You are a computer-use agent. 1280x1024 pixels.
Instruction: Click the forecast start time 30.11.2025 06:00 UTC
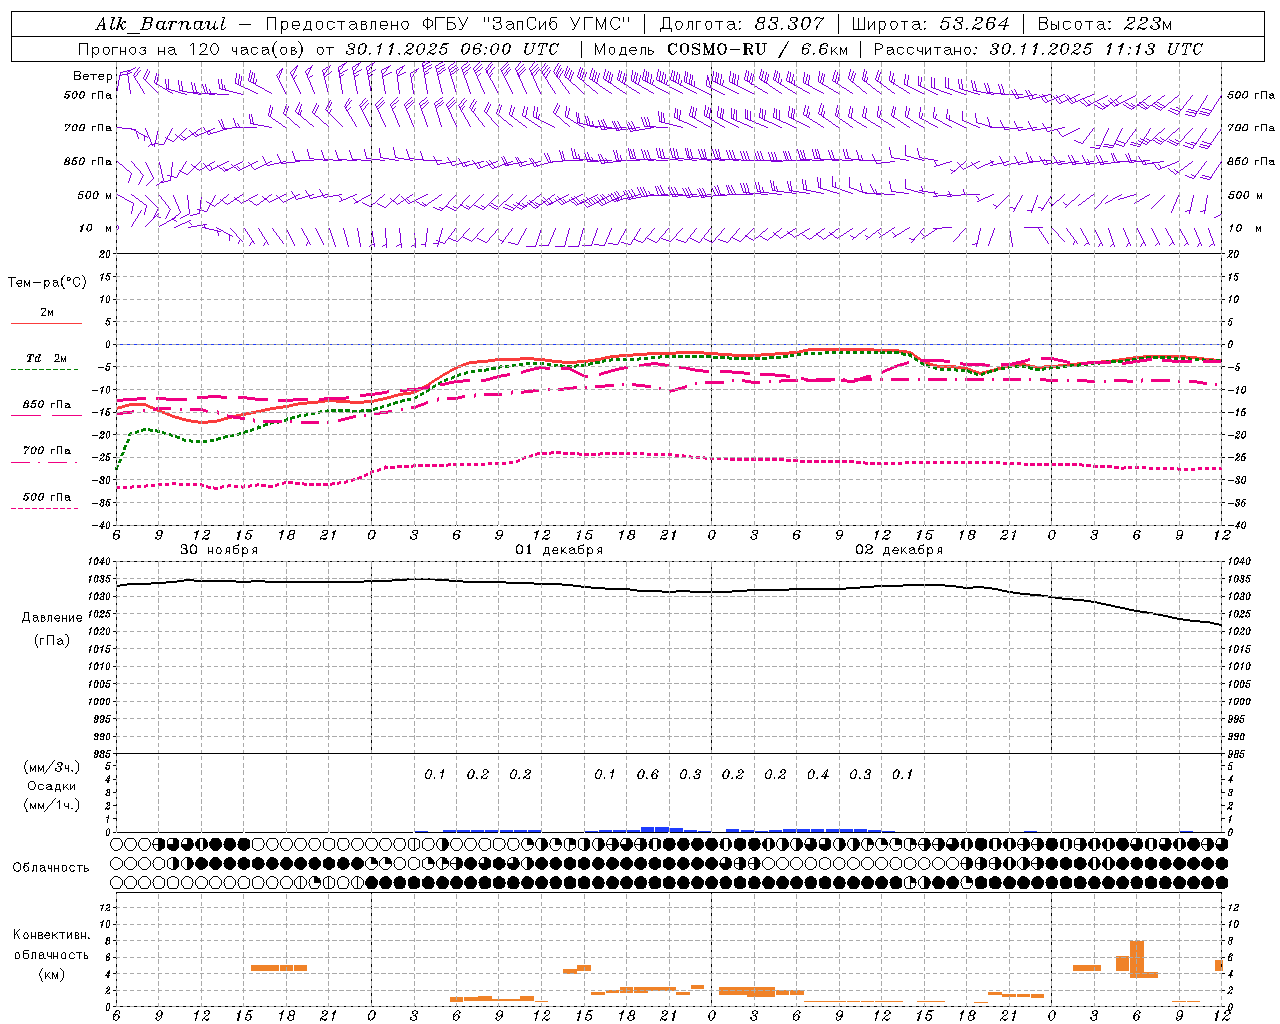[x=452, y=49]
